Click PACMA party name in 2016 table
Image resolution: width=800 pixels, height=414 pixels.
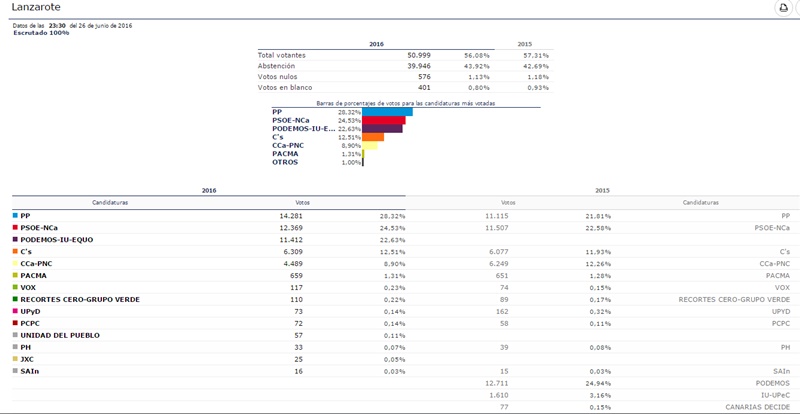point(33,275)
